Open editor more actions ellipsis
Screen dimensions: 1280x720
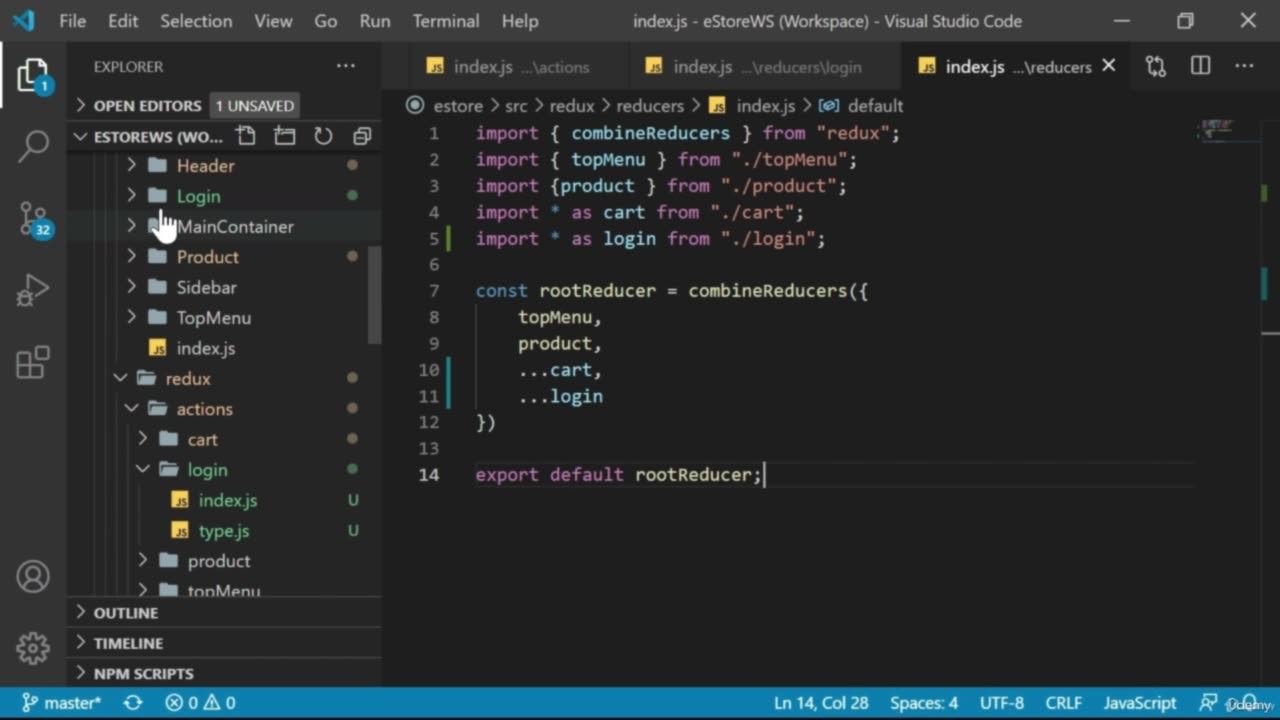[1244, 66]
